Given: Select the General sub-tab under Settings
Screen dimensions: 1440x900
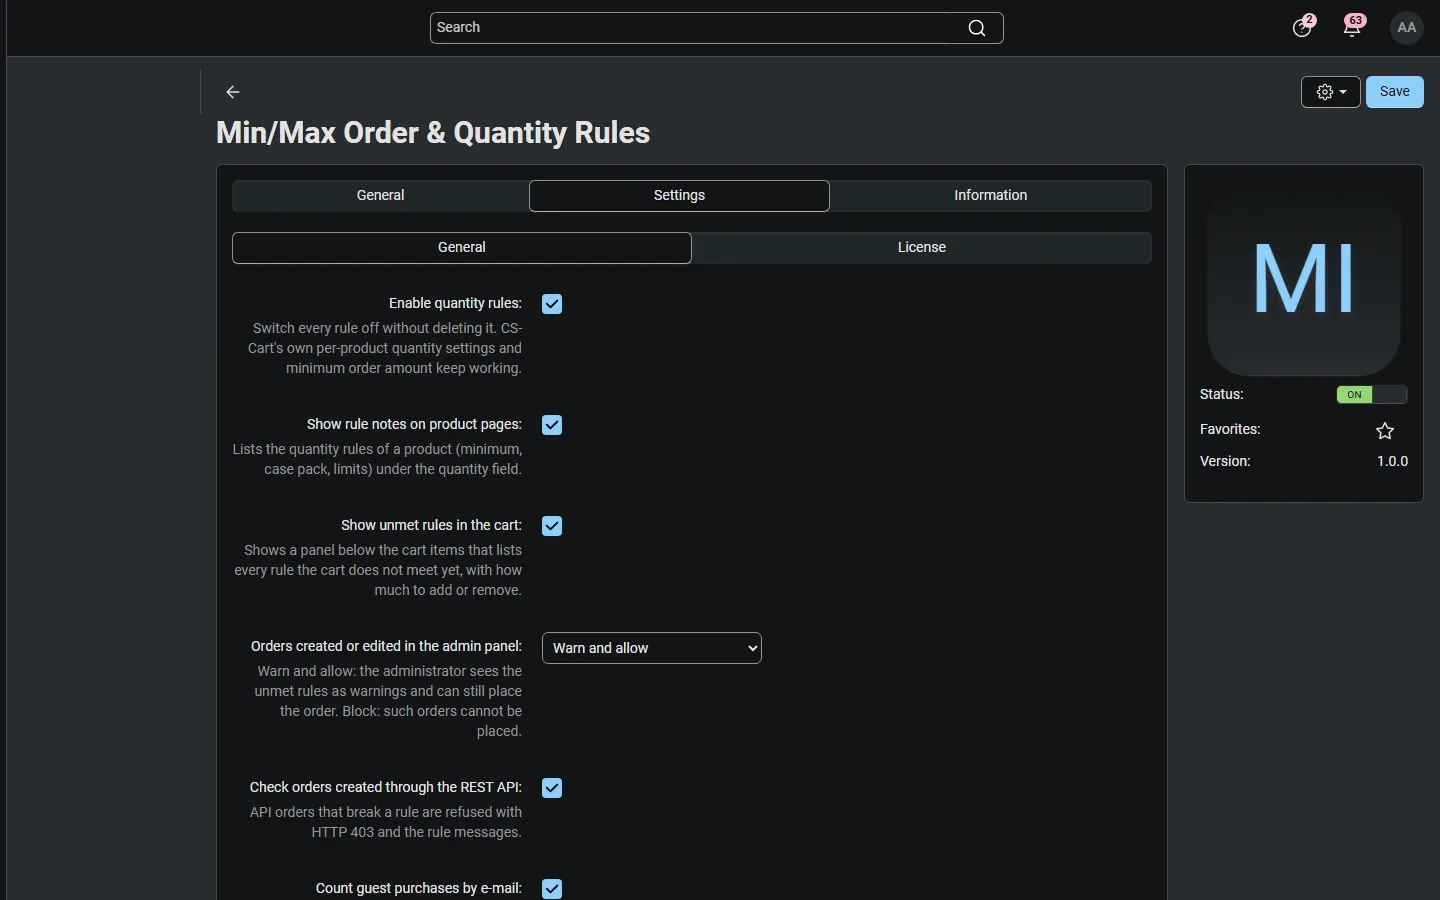Looking at the screenshot, I should (x=462, y=248).
